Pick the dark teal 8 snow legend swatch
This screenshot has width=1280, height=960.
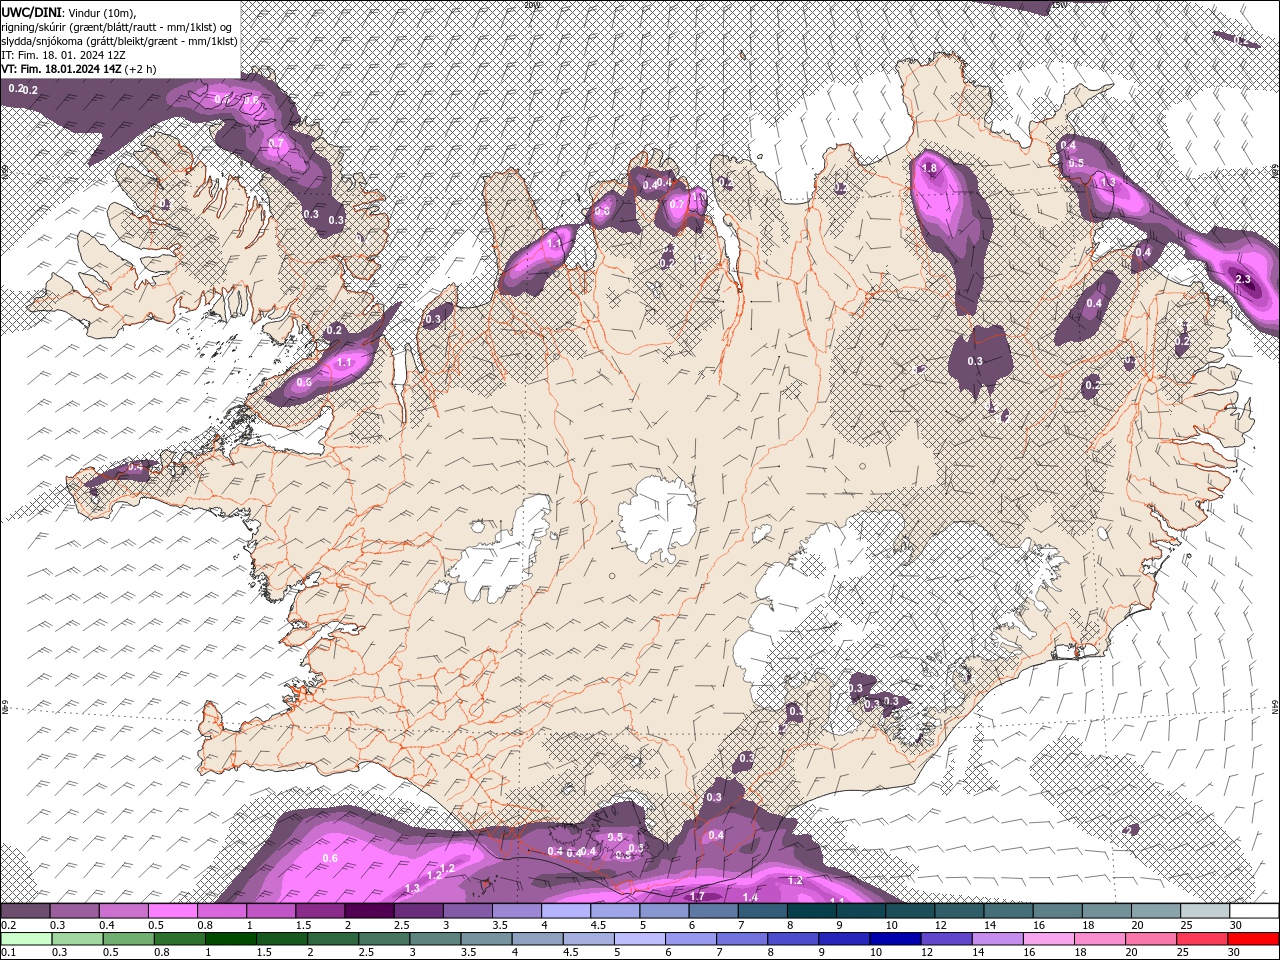coord(810,911)
